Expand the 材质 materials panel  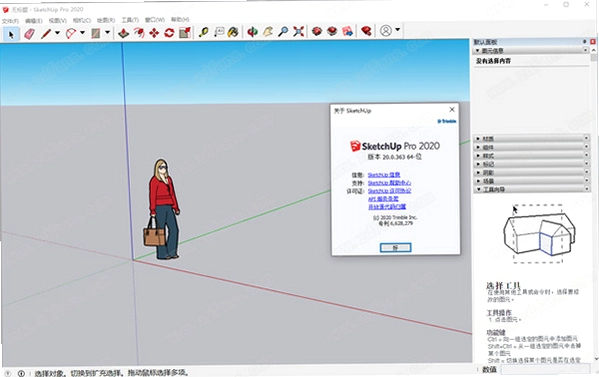(531, 138)
